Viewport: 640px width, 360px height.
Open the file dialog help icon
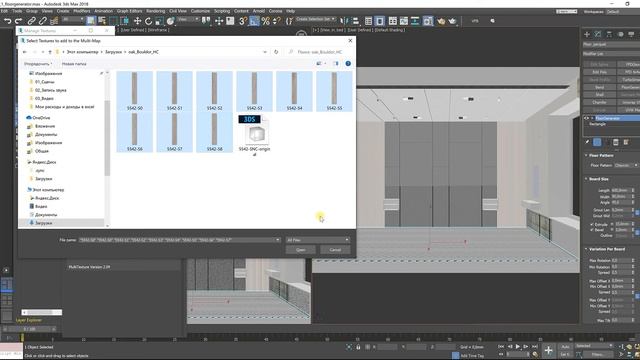tap(348, 64)
